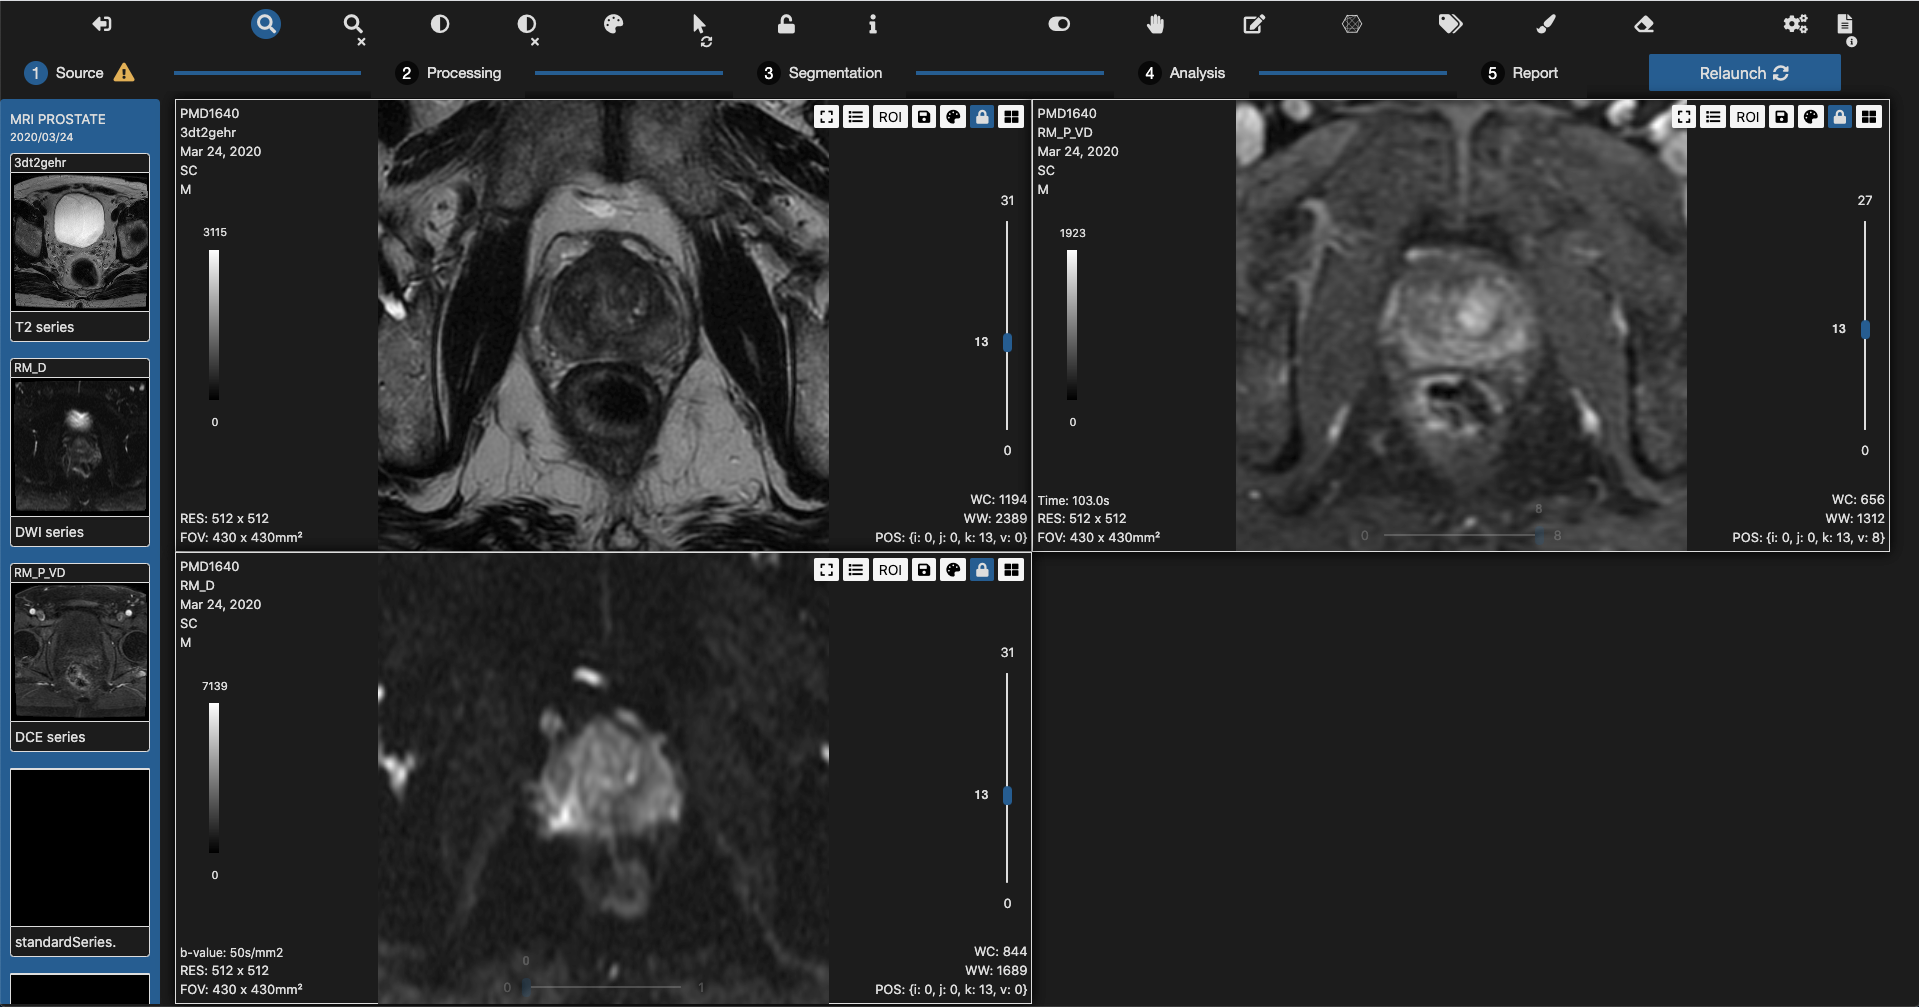Open the list menu in RM_P_VD viewport
1919x1007 pixels.
click(x=1713, y=117)
